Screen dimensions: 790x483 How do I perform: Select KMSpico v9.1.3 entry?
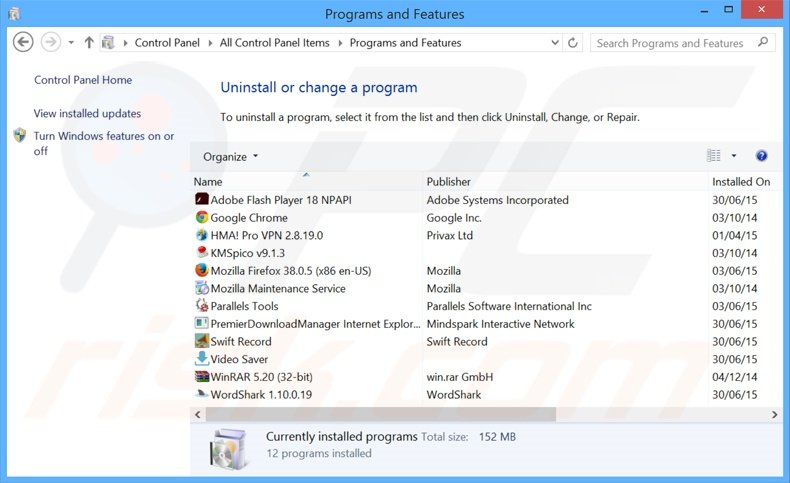(247, 253)
